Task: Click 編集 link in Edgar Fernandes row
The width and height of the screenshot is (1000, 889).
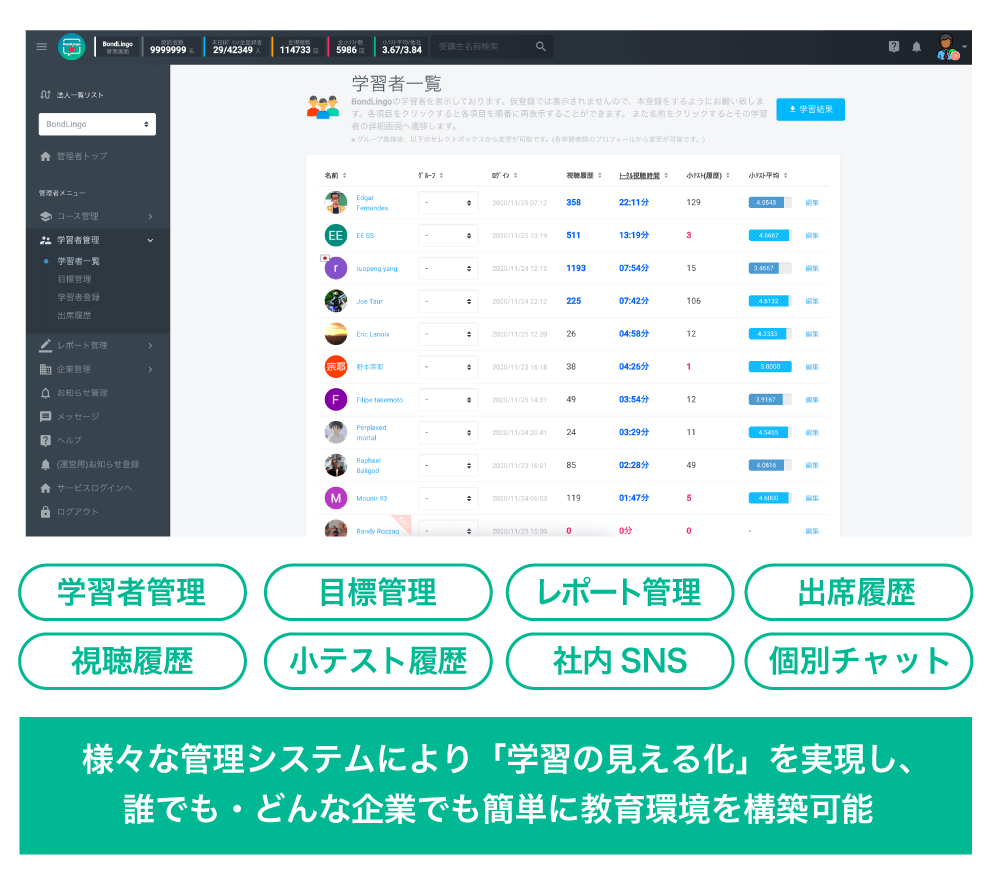Action: (811, 203)
